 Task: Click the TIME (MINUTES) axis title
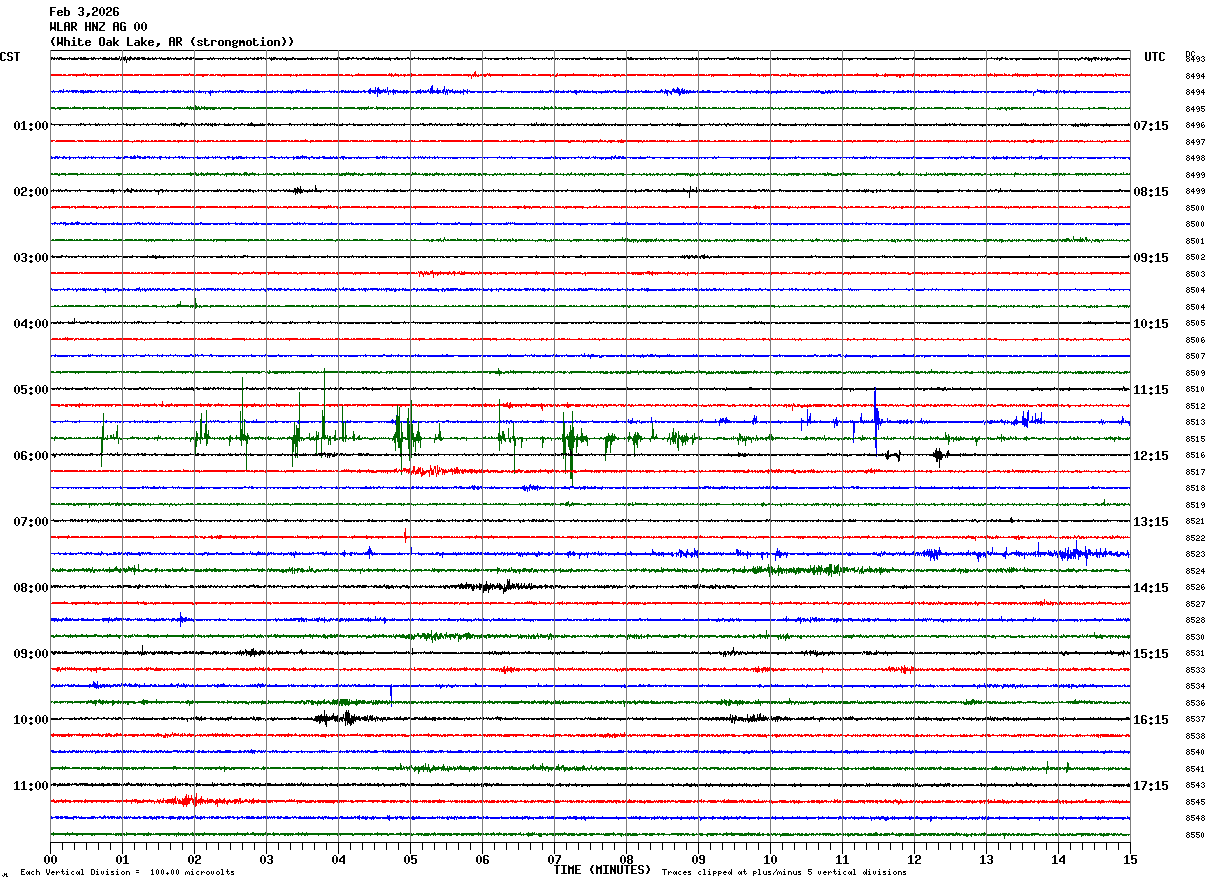click(x=602, y=870)
